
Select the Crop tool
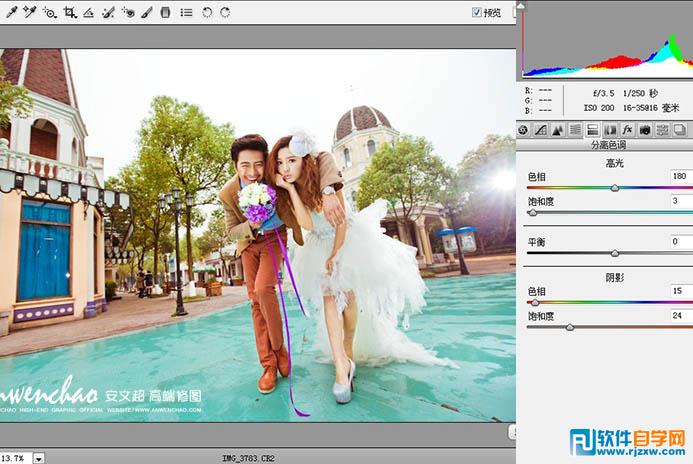(69, 13)
